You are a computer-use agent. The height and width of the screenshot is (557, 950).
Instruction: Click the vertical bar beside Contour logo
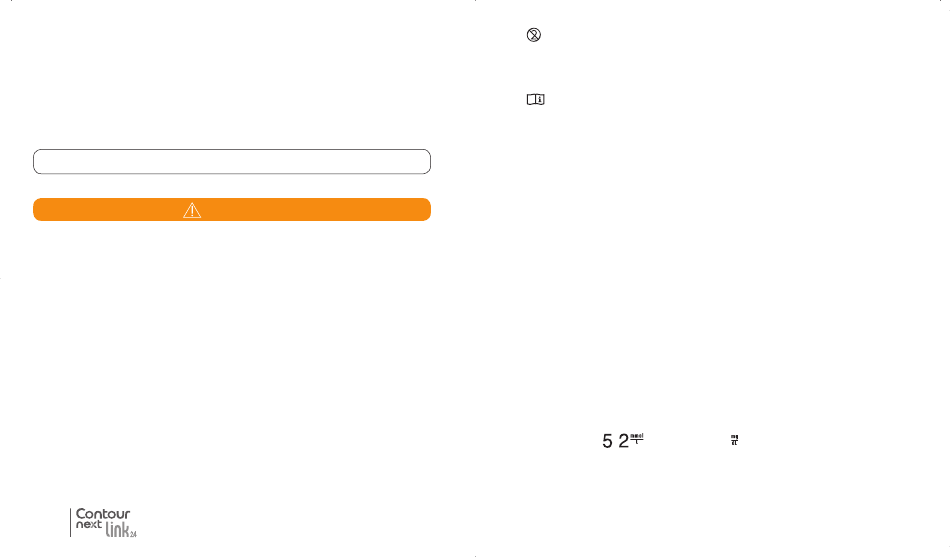coord(70,522)
